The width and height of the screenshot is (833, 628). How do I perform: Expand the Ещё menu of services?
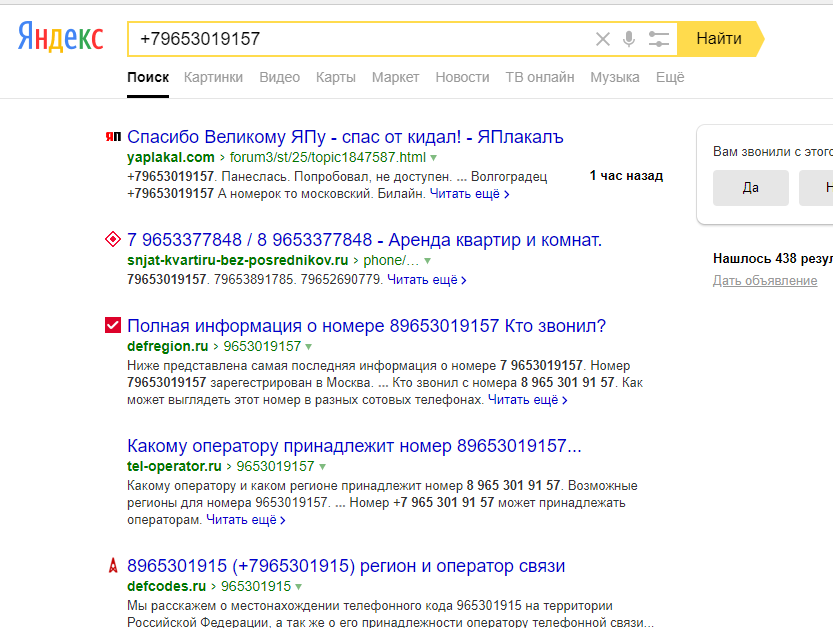click(x=670, y=78)
